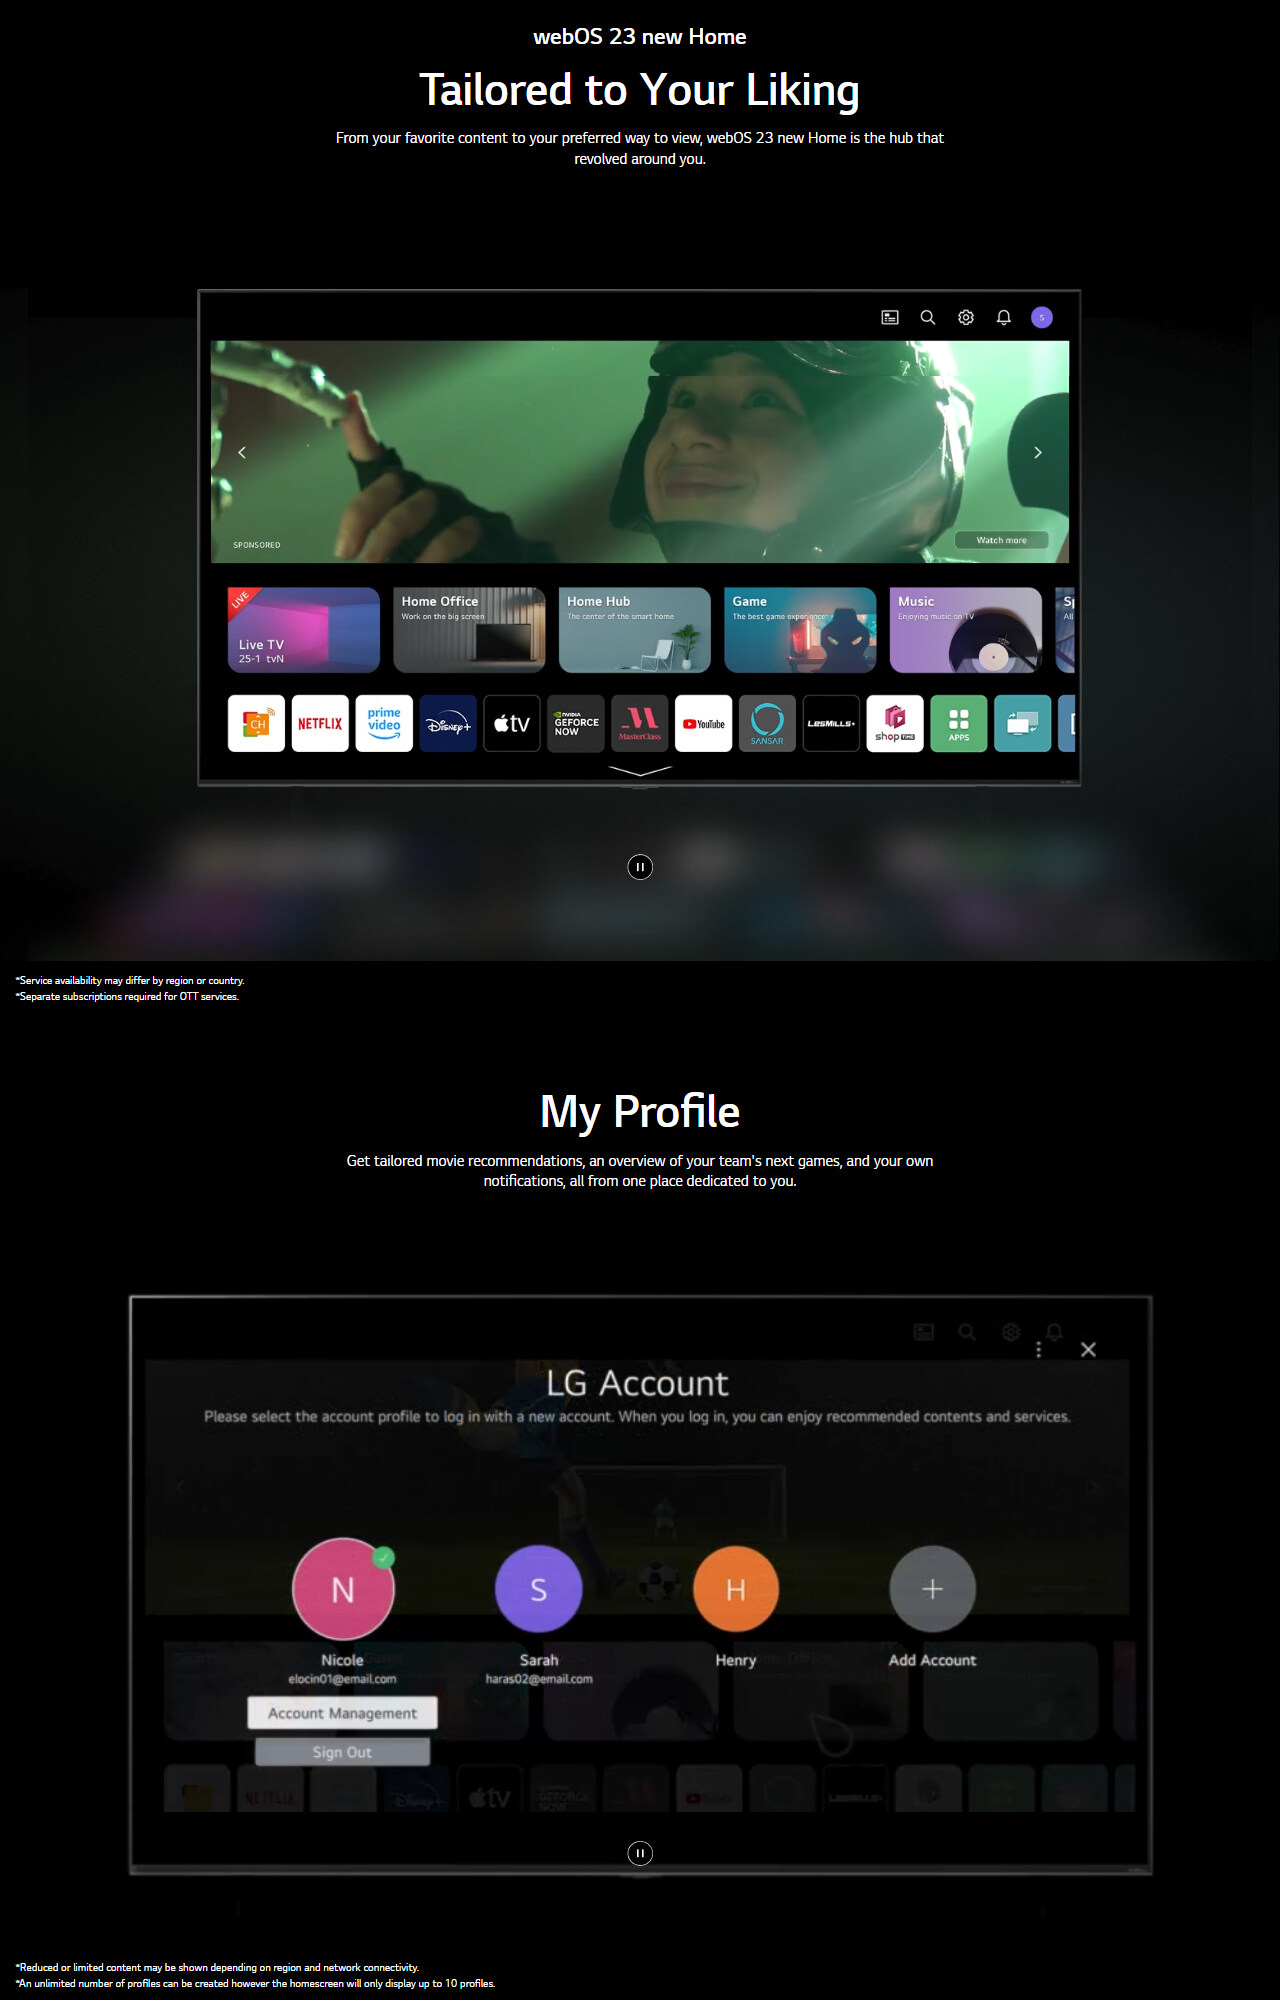
Task: Launch the Apple TV app
Action: pos(512,723)
